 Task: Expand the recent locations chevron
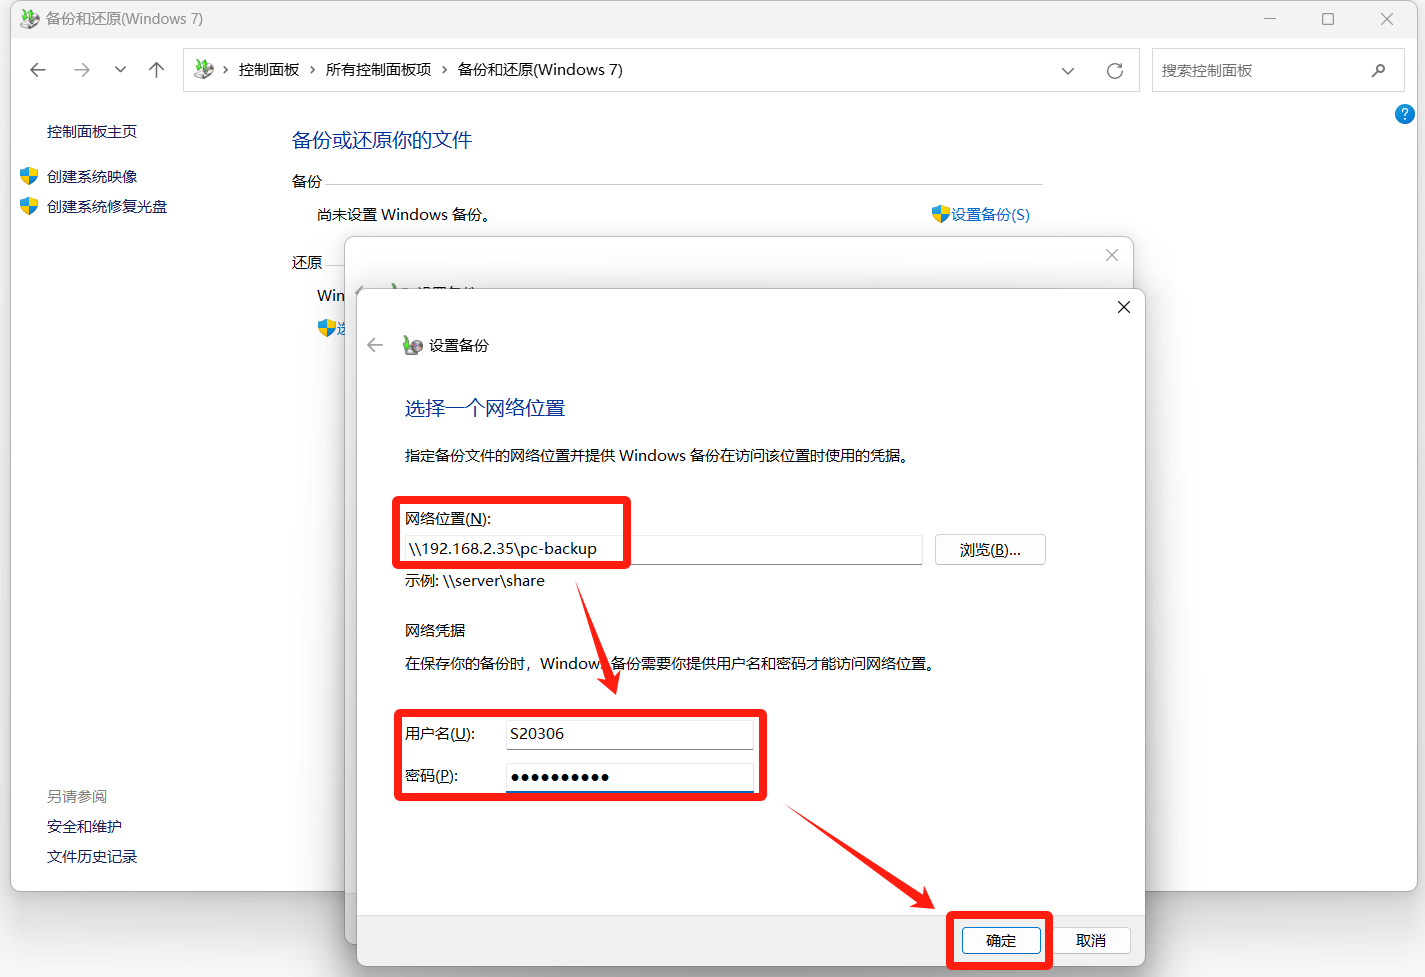(120, 70)
